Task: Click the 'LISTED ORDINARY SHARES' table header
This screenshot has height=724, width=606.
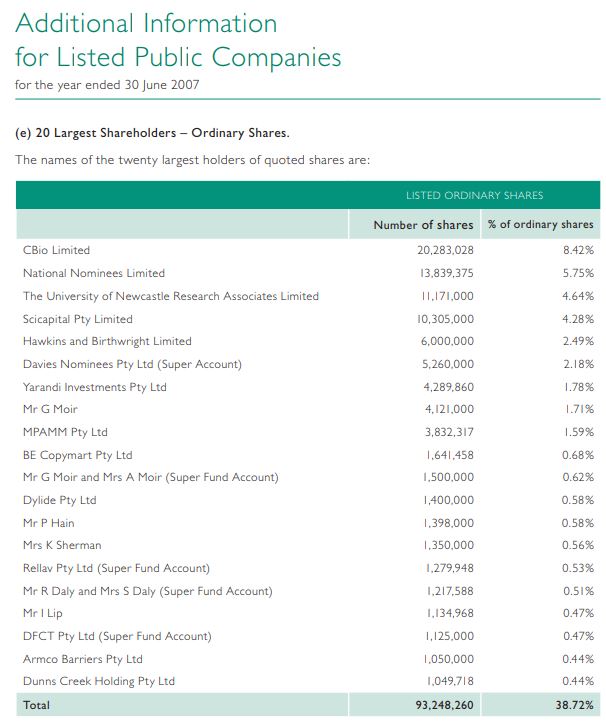Action: (x=474, y=195)
